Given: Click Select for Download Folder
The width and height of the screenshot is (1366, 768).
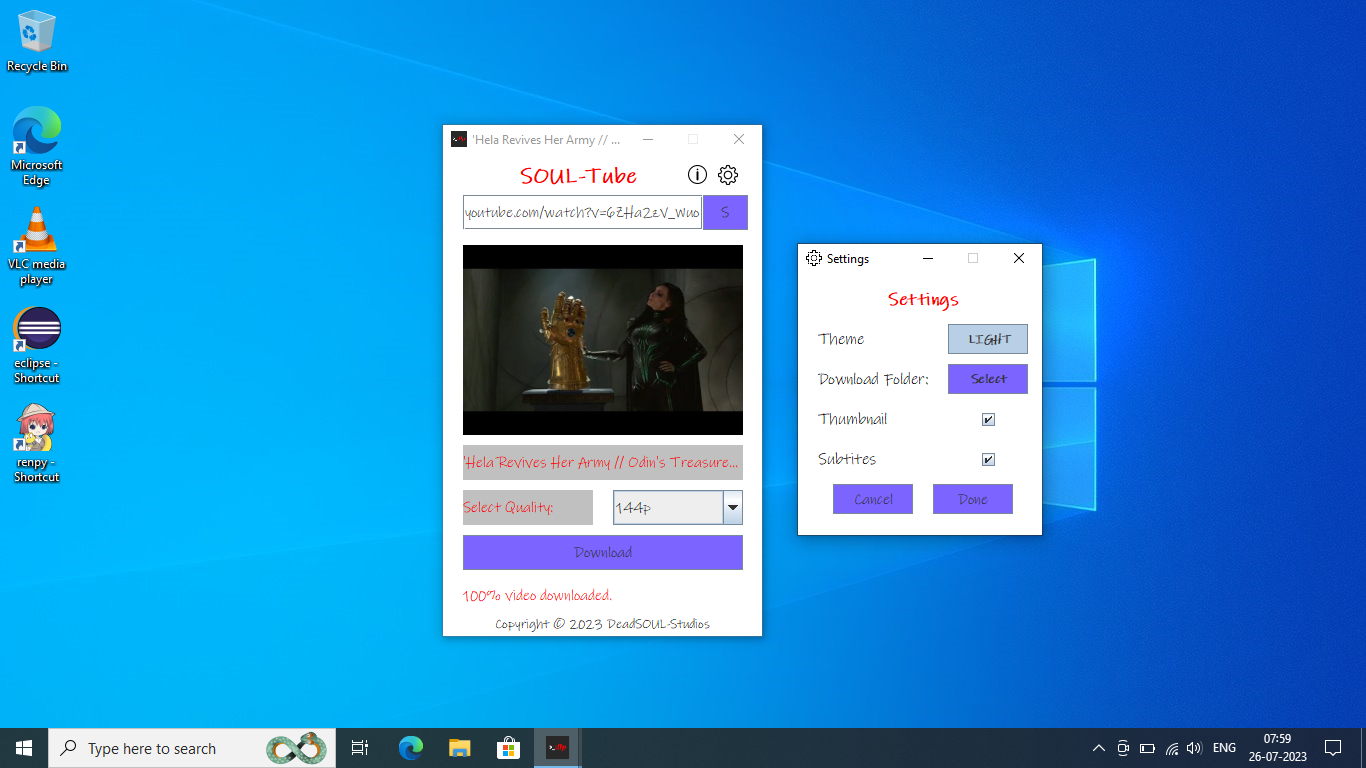Looking at the screenshot, I should pyautogui.click(x=988, y=379).
